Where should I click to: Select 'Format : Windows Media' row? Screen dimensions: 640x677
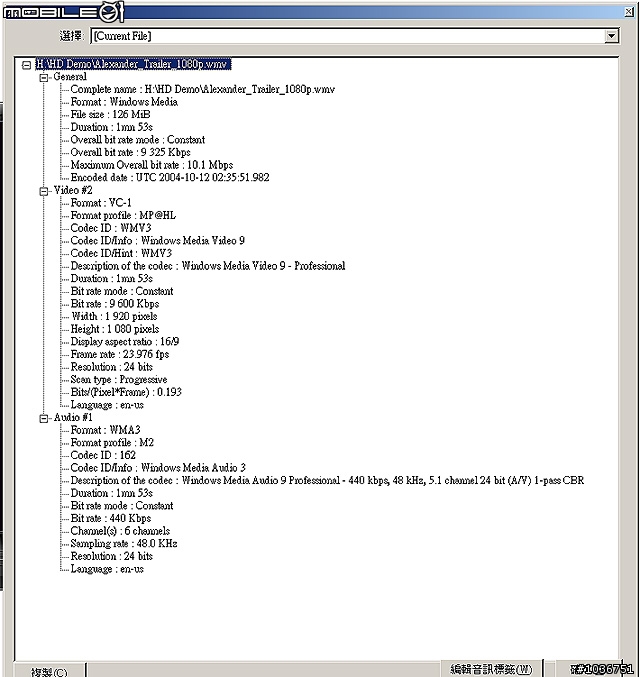click(124, 102)
